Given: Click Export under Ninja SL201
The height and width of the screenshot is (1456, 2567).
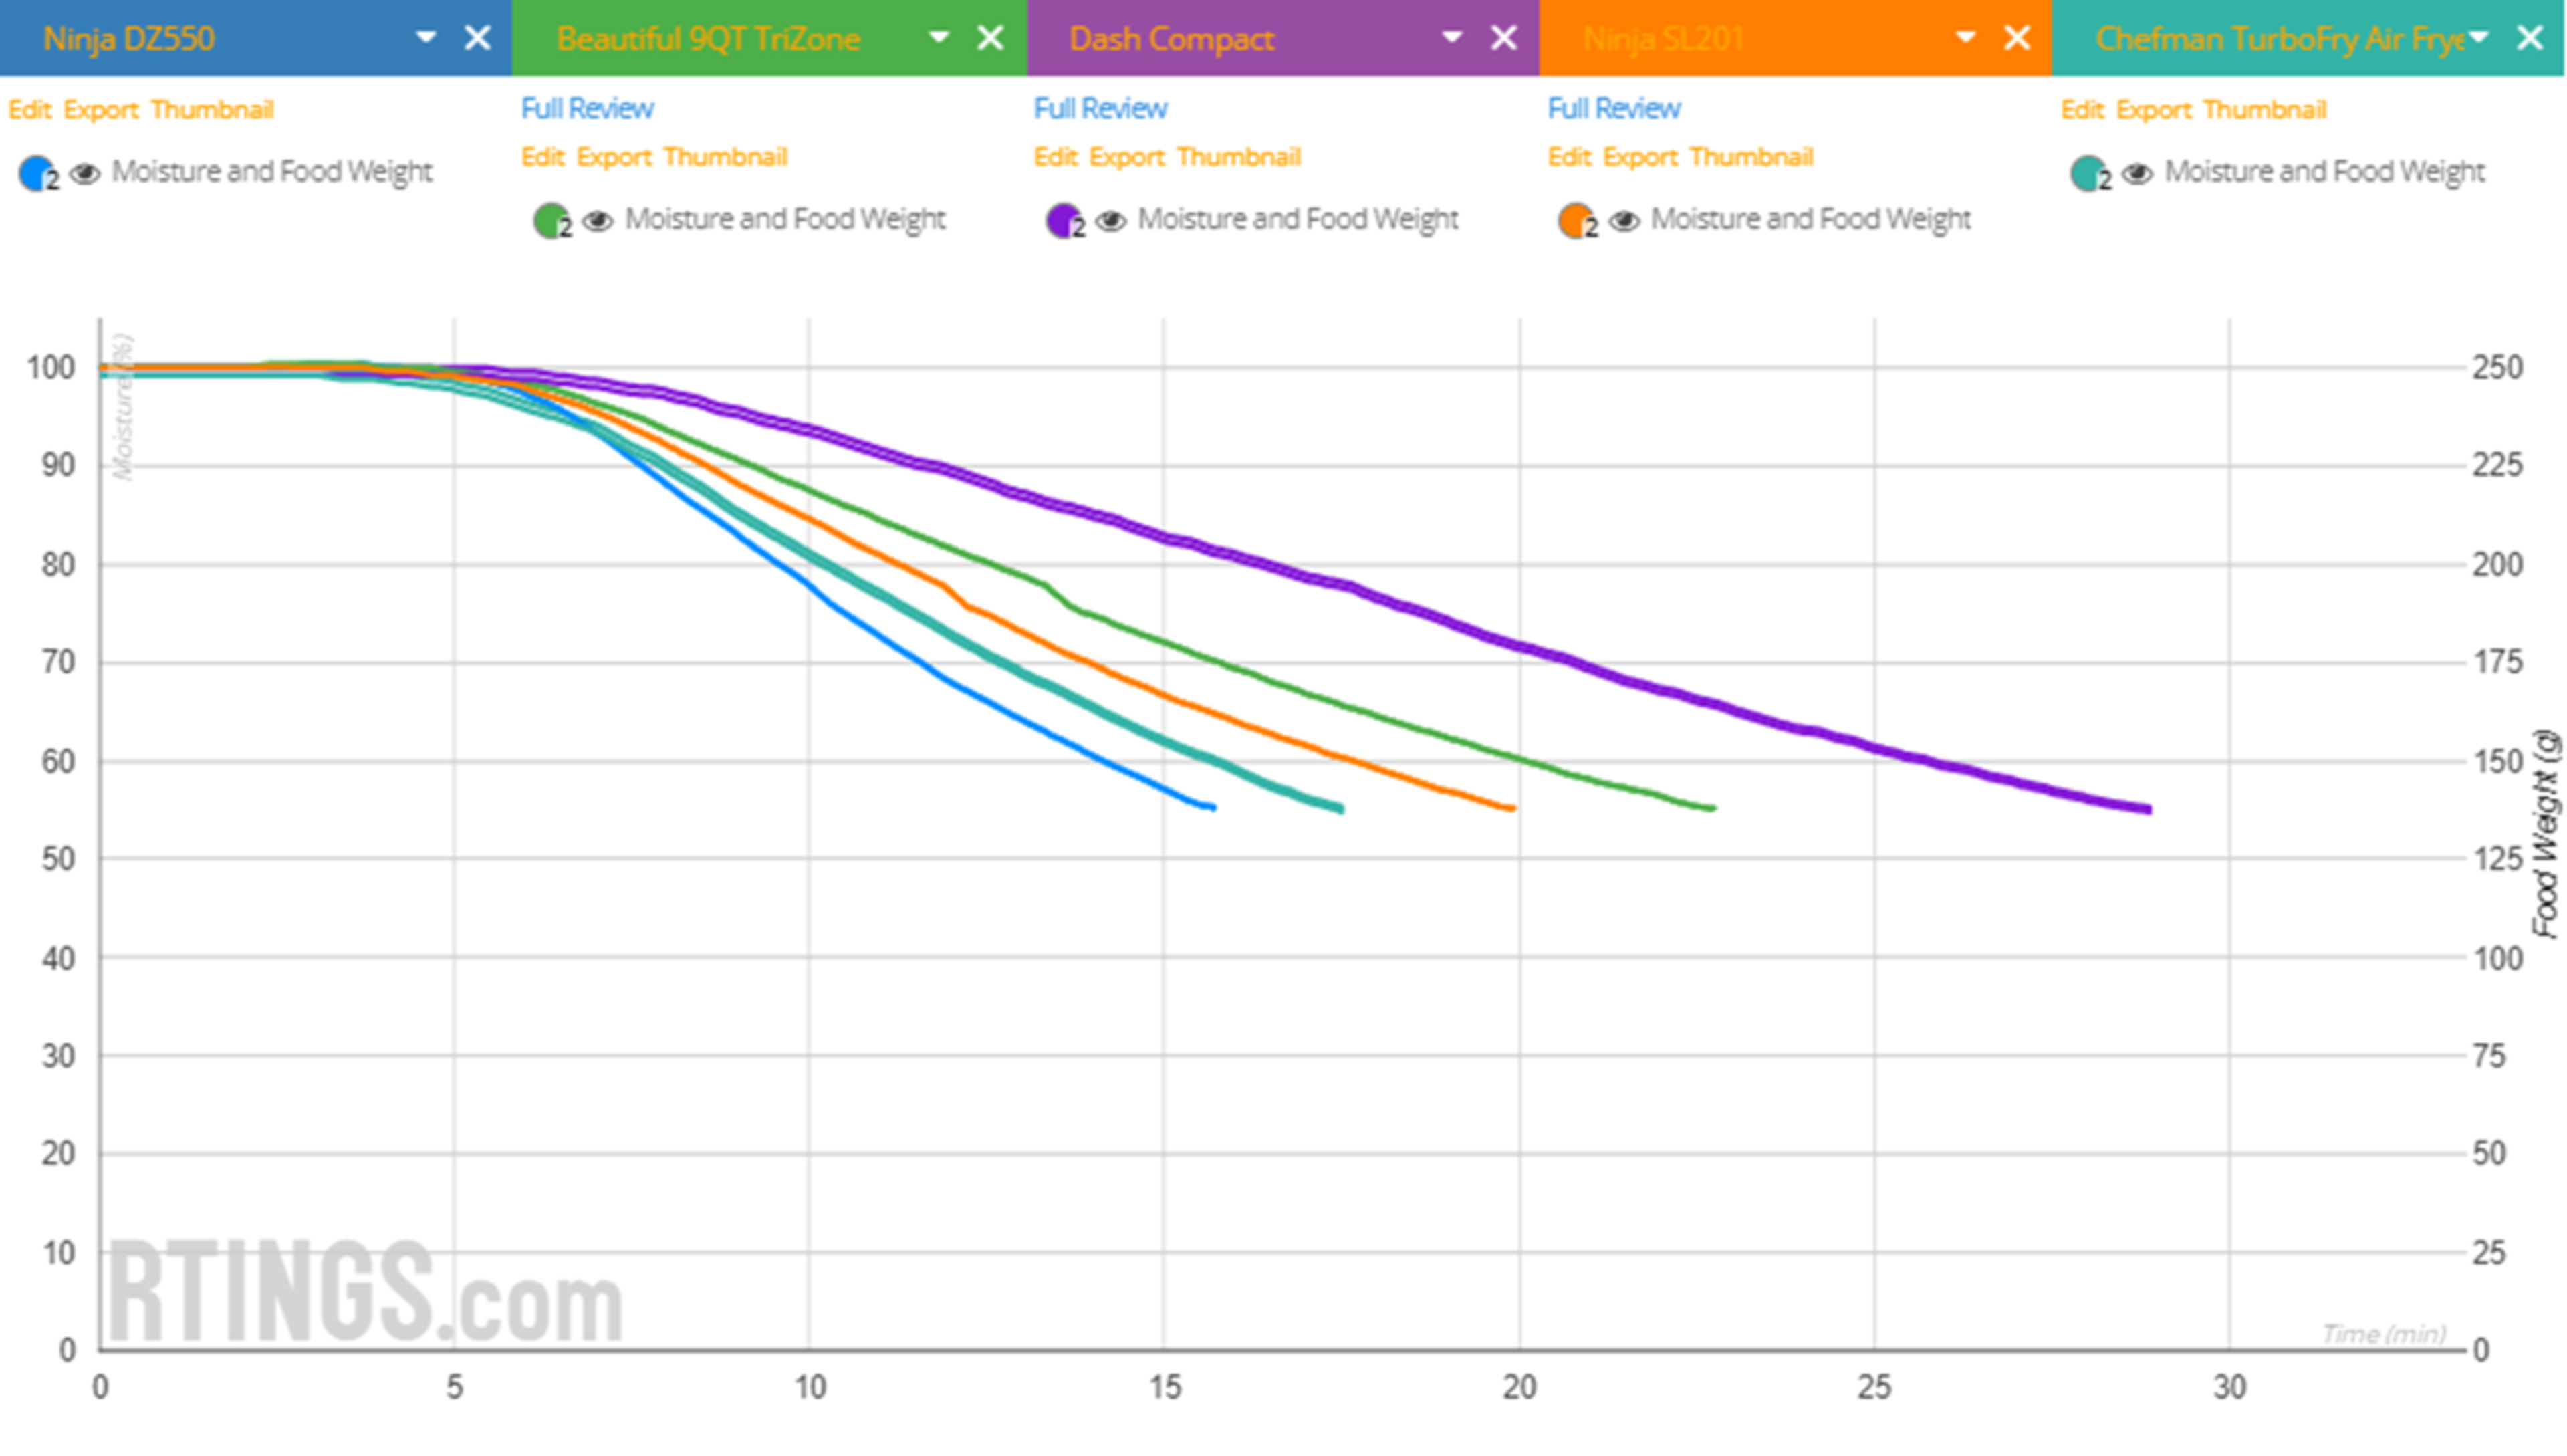Looking at the screenshot, I should click(1640, 157).
